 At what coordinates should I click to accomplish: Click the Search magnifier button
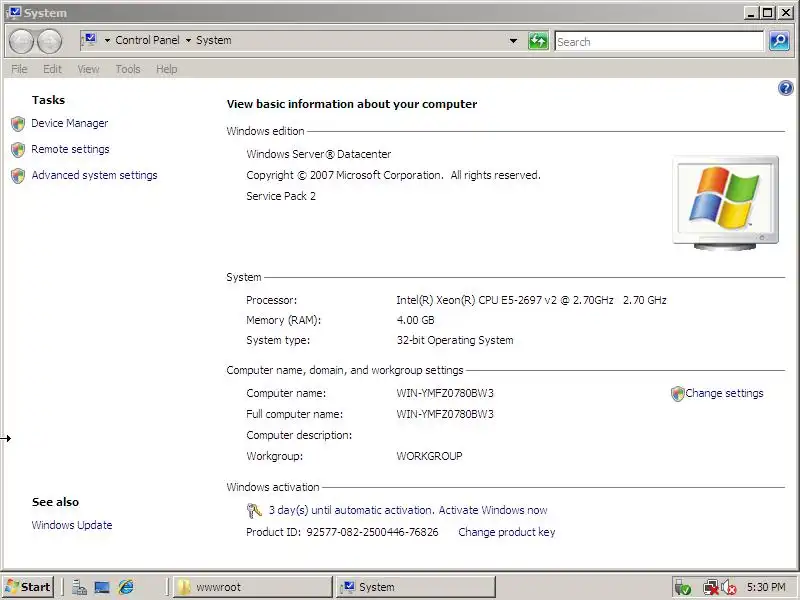pyautogui.click(x=779, y=41)
